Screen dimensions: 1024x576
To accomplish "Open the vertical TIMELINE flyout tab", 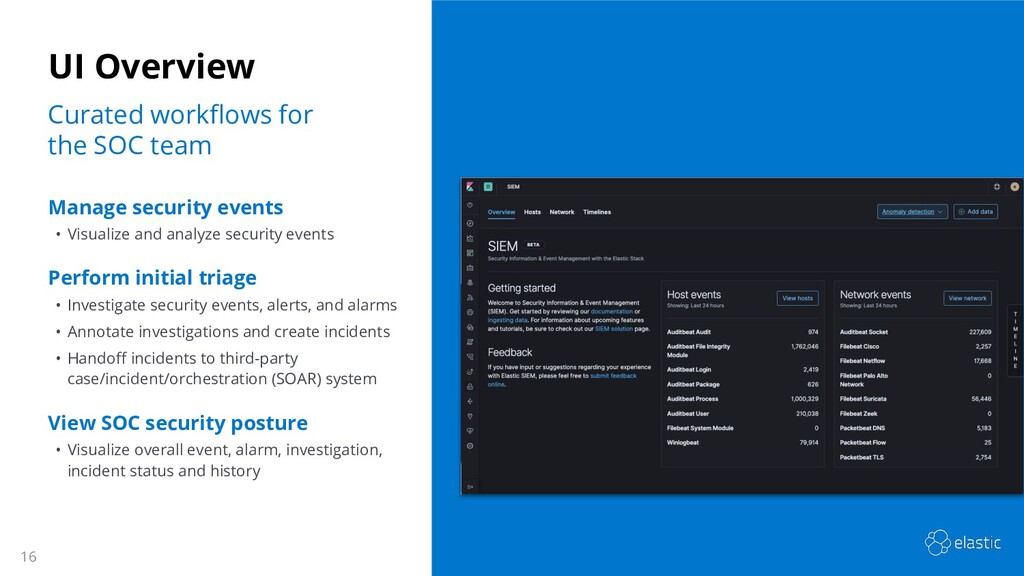I will 1016,340.
